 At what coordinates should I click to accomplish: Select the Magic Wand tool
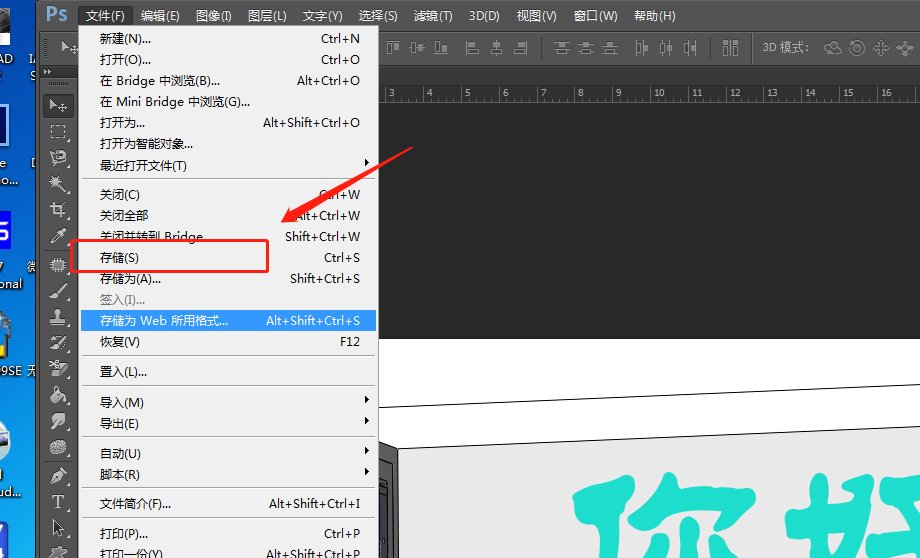[58, 184]
